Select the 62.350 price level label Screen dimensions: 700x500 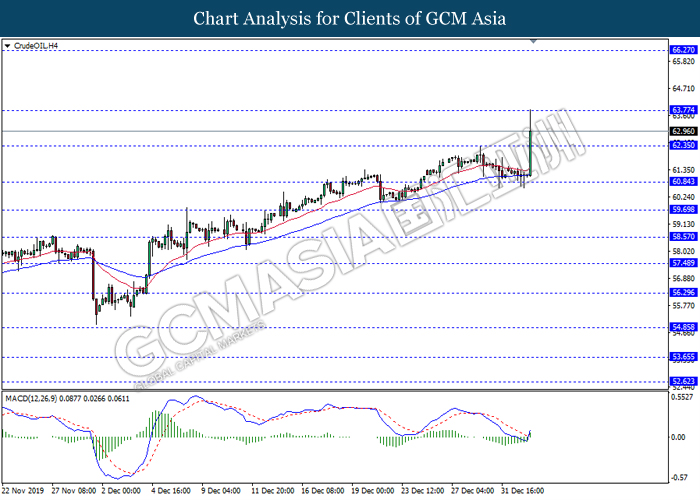683,145
